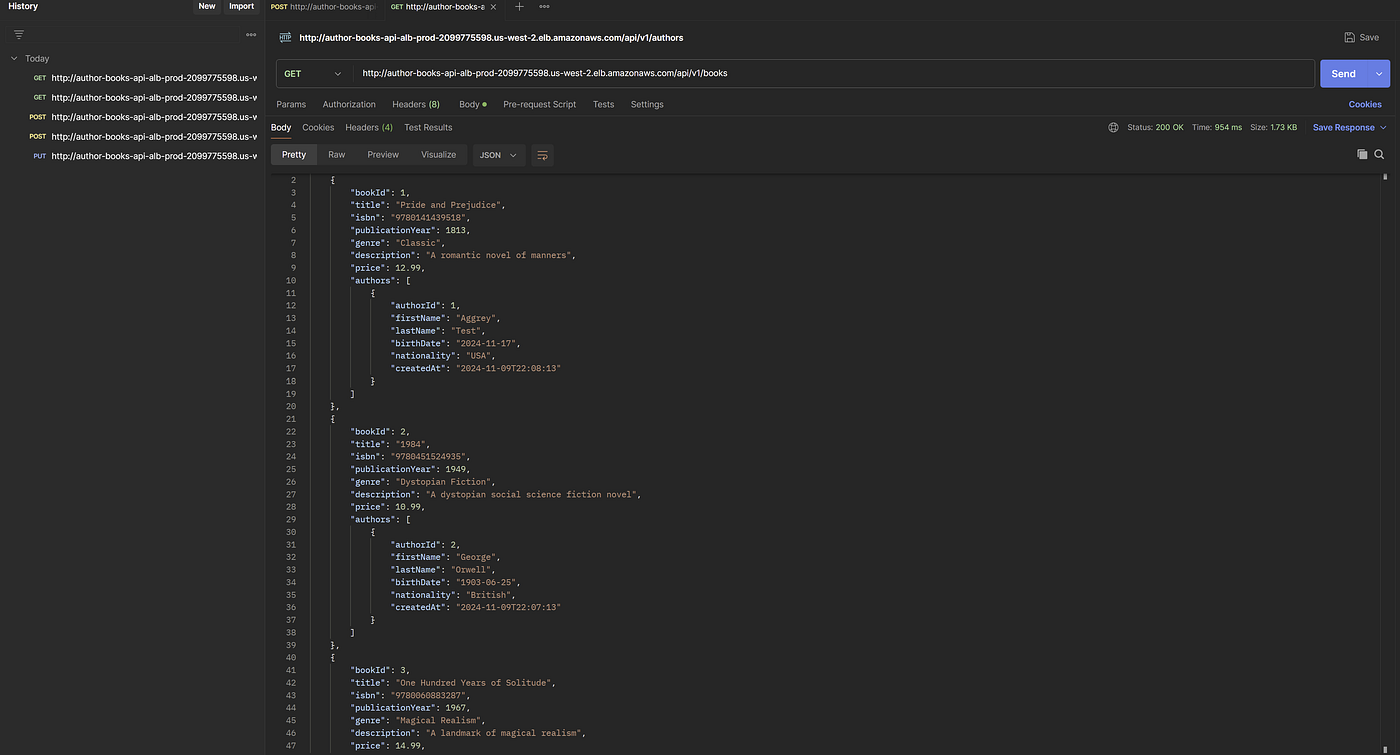
Task: Click the genre value "Classic"
Action: 420,243
